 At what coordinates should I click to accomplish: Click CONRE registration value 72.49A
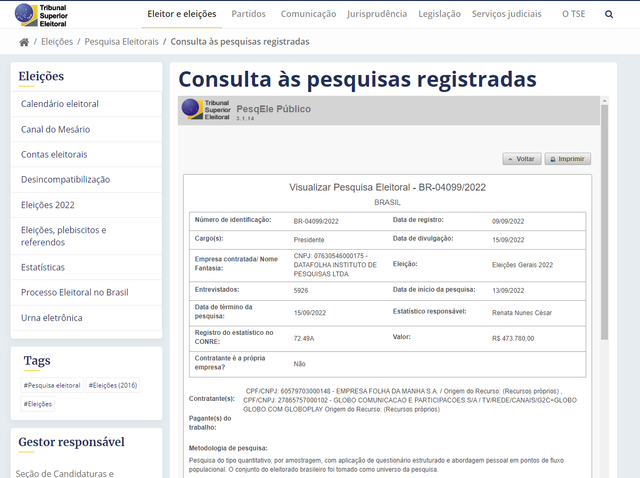pyautogui.click(x=304, y=338)
